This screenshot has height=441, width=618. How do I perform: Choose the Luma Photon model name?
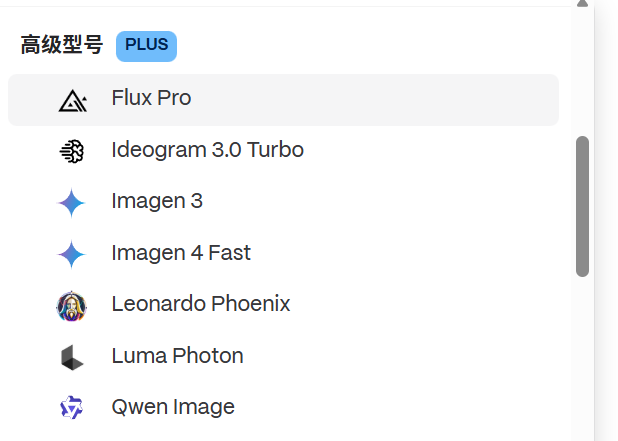pos(177,356)
